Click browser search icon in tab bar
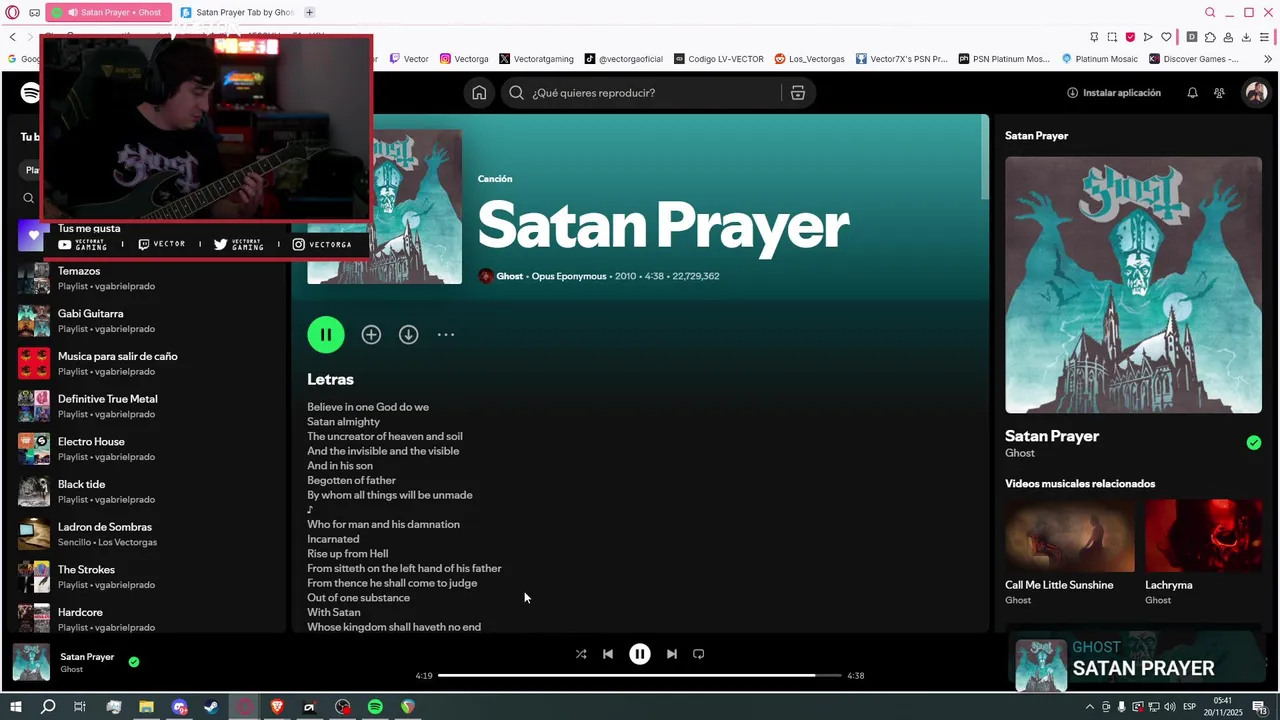The image size is (1280, 720). [x=1210, y=12]
